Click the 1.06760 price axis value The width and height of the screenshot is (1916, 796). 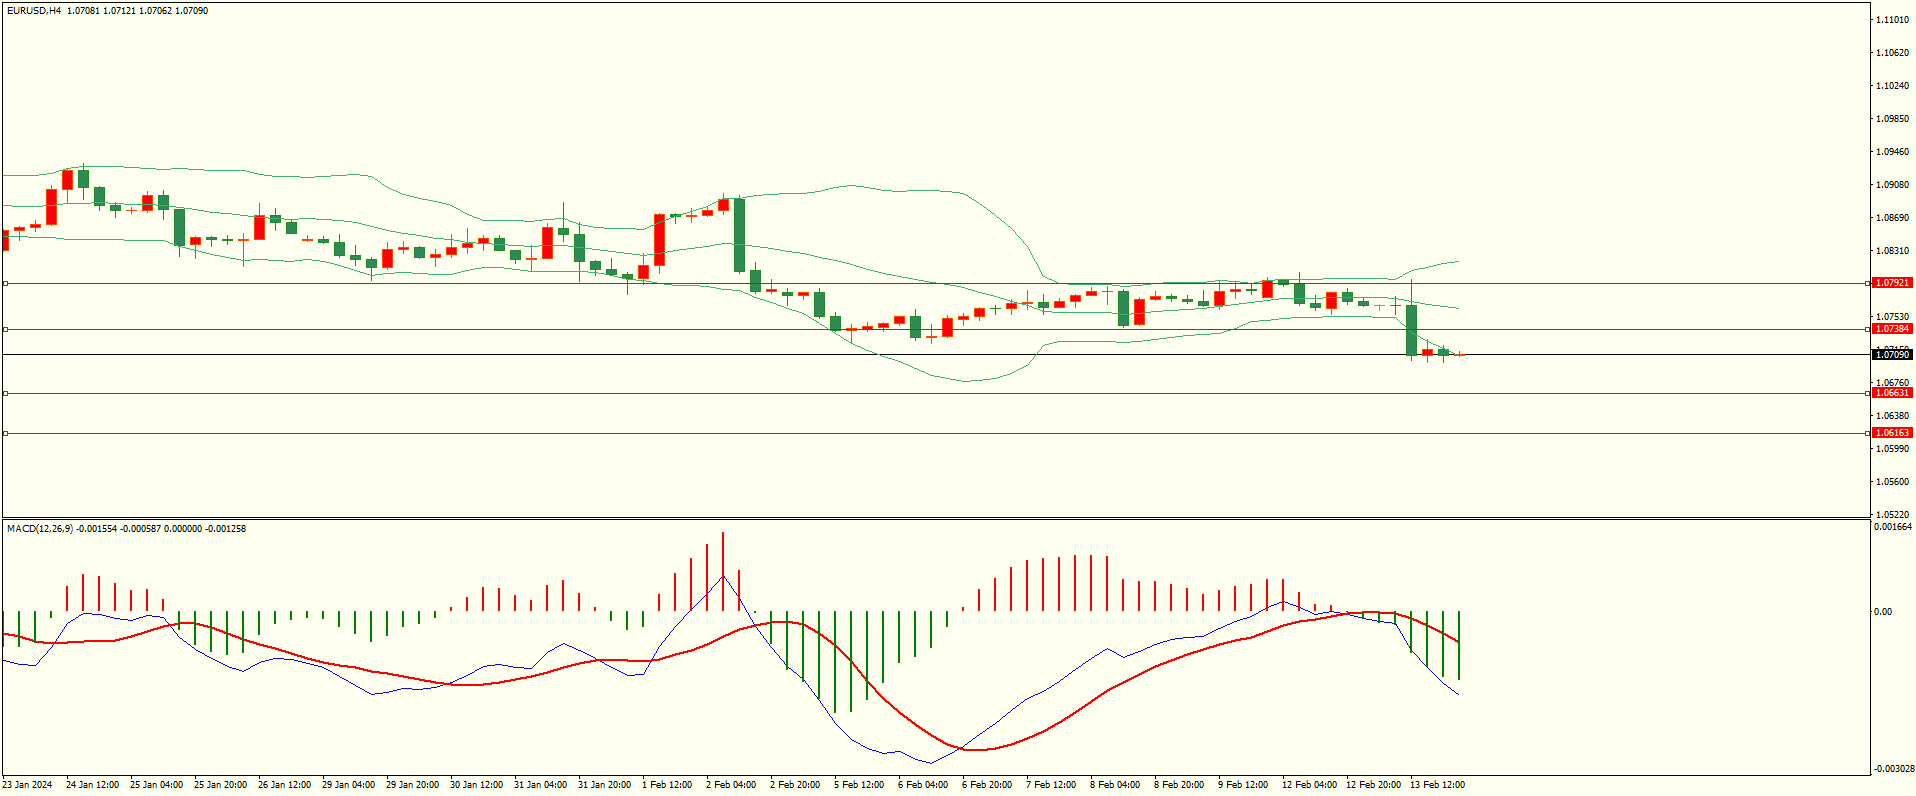pyautogui.click(x=1893, y=383)
